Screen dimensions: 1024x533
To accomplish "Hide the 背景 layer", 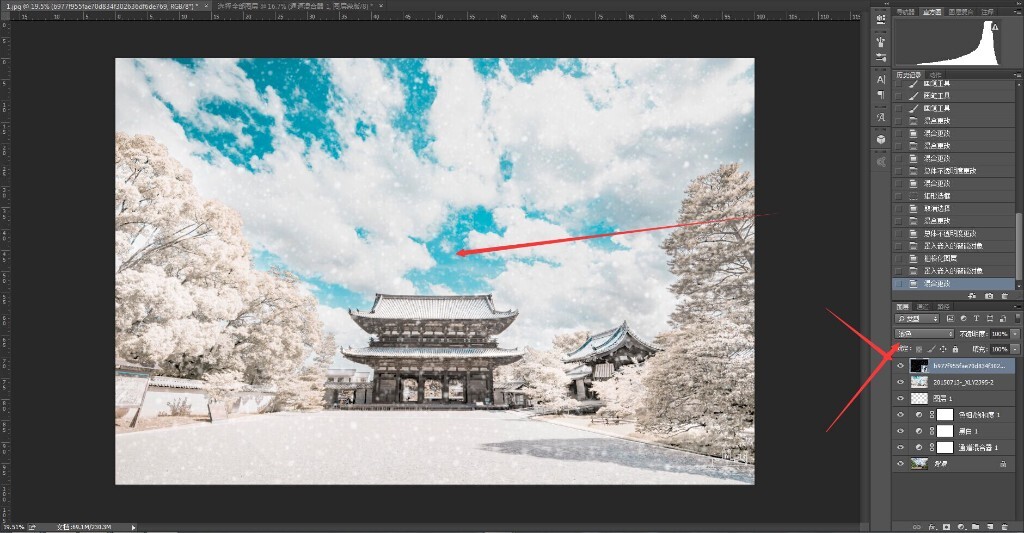I will click(x=901, y=464).
